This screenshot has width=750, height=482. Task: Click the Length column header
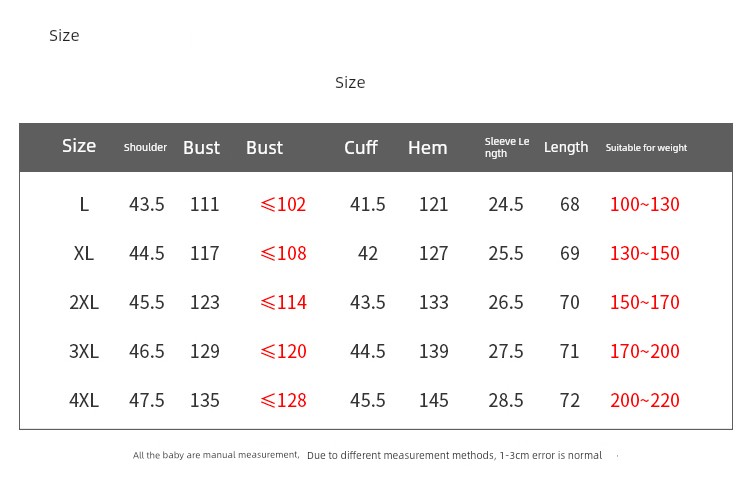565,148
